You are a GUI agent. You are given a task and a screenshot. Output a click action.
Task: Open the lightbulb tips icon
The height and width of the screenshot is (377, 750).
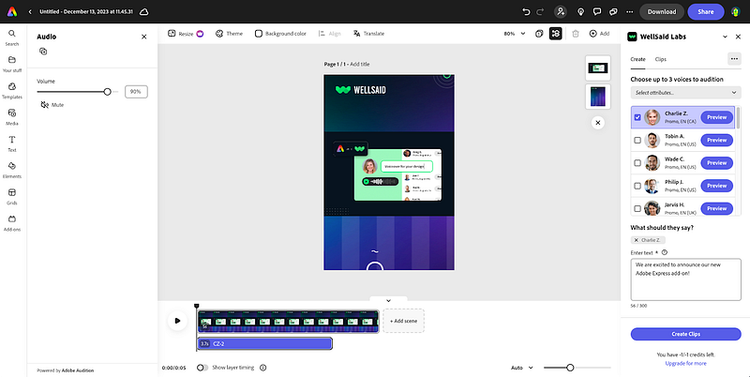581,11
